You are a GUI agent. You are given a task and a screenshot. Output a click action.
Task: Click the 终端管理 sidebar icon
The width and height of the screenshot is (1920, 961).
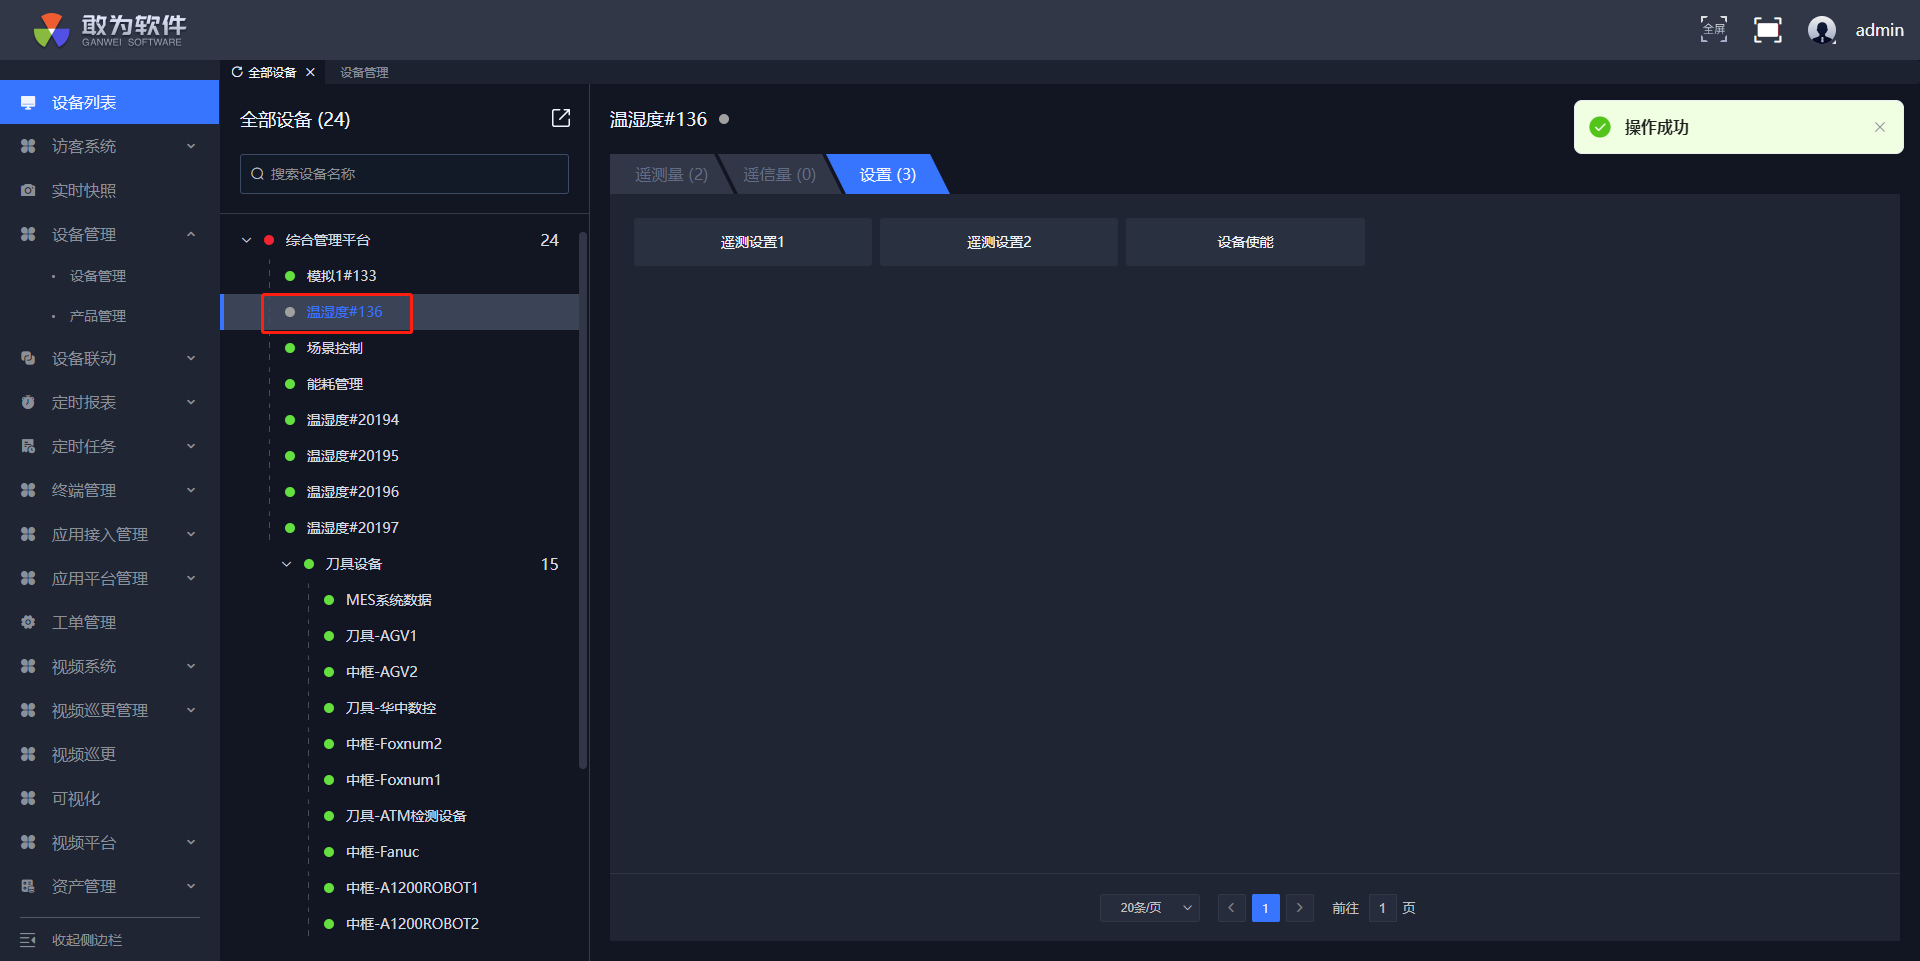pyautogui.click(x=28, y=490)
